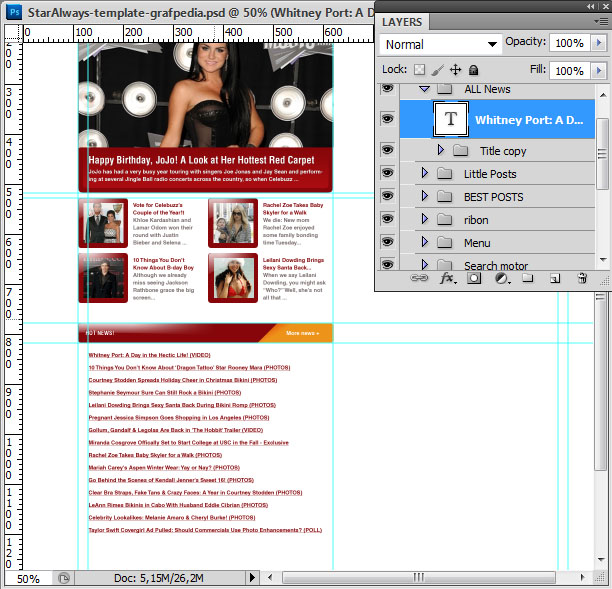The width and height of the screenshot is (612, 589).
Task: Open the layer style fx menu
Action: (447, 278)
